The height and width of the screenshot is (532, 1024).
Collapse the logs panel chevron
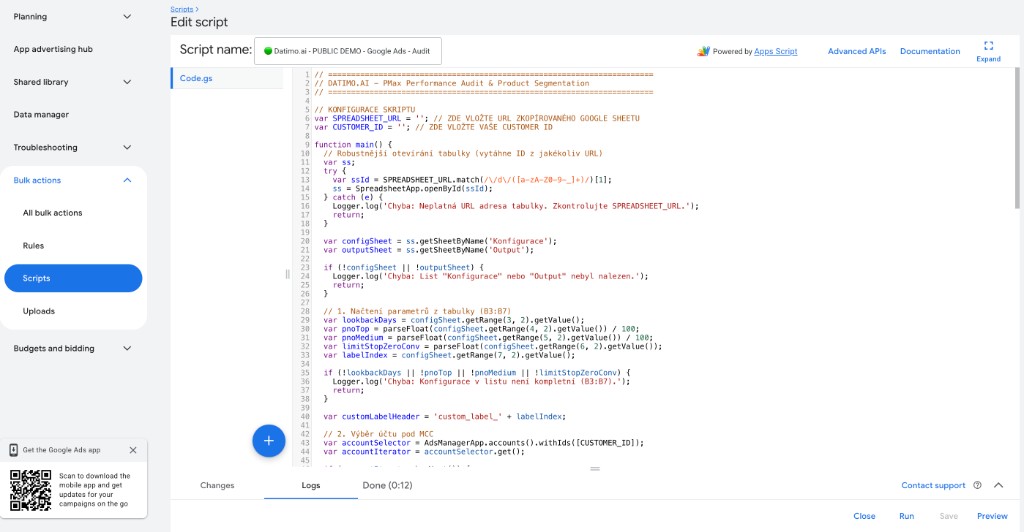click(x=999, y=485)
